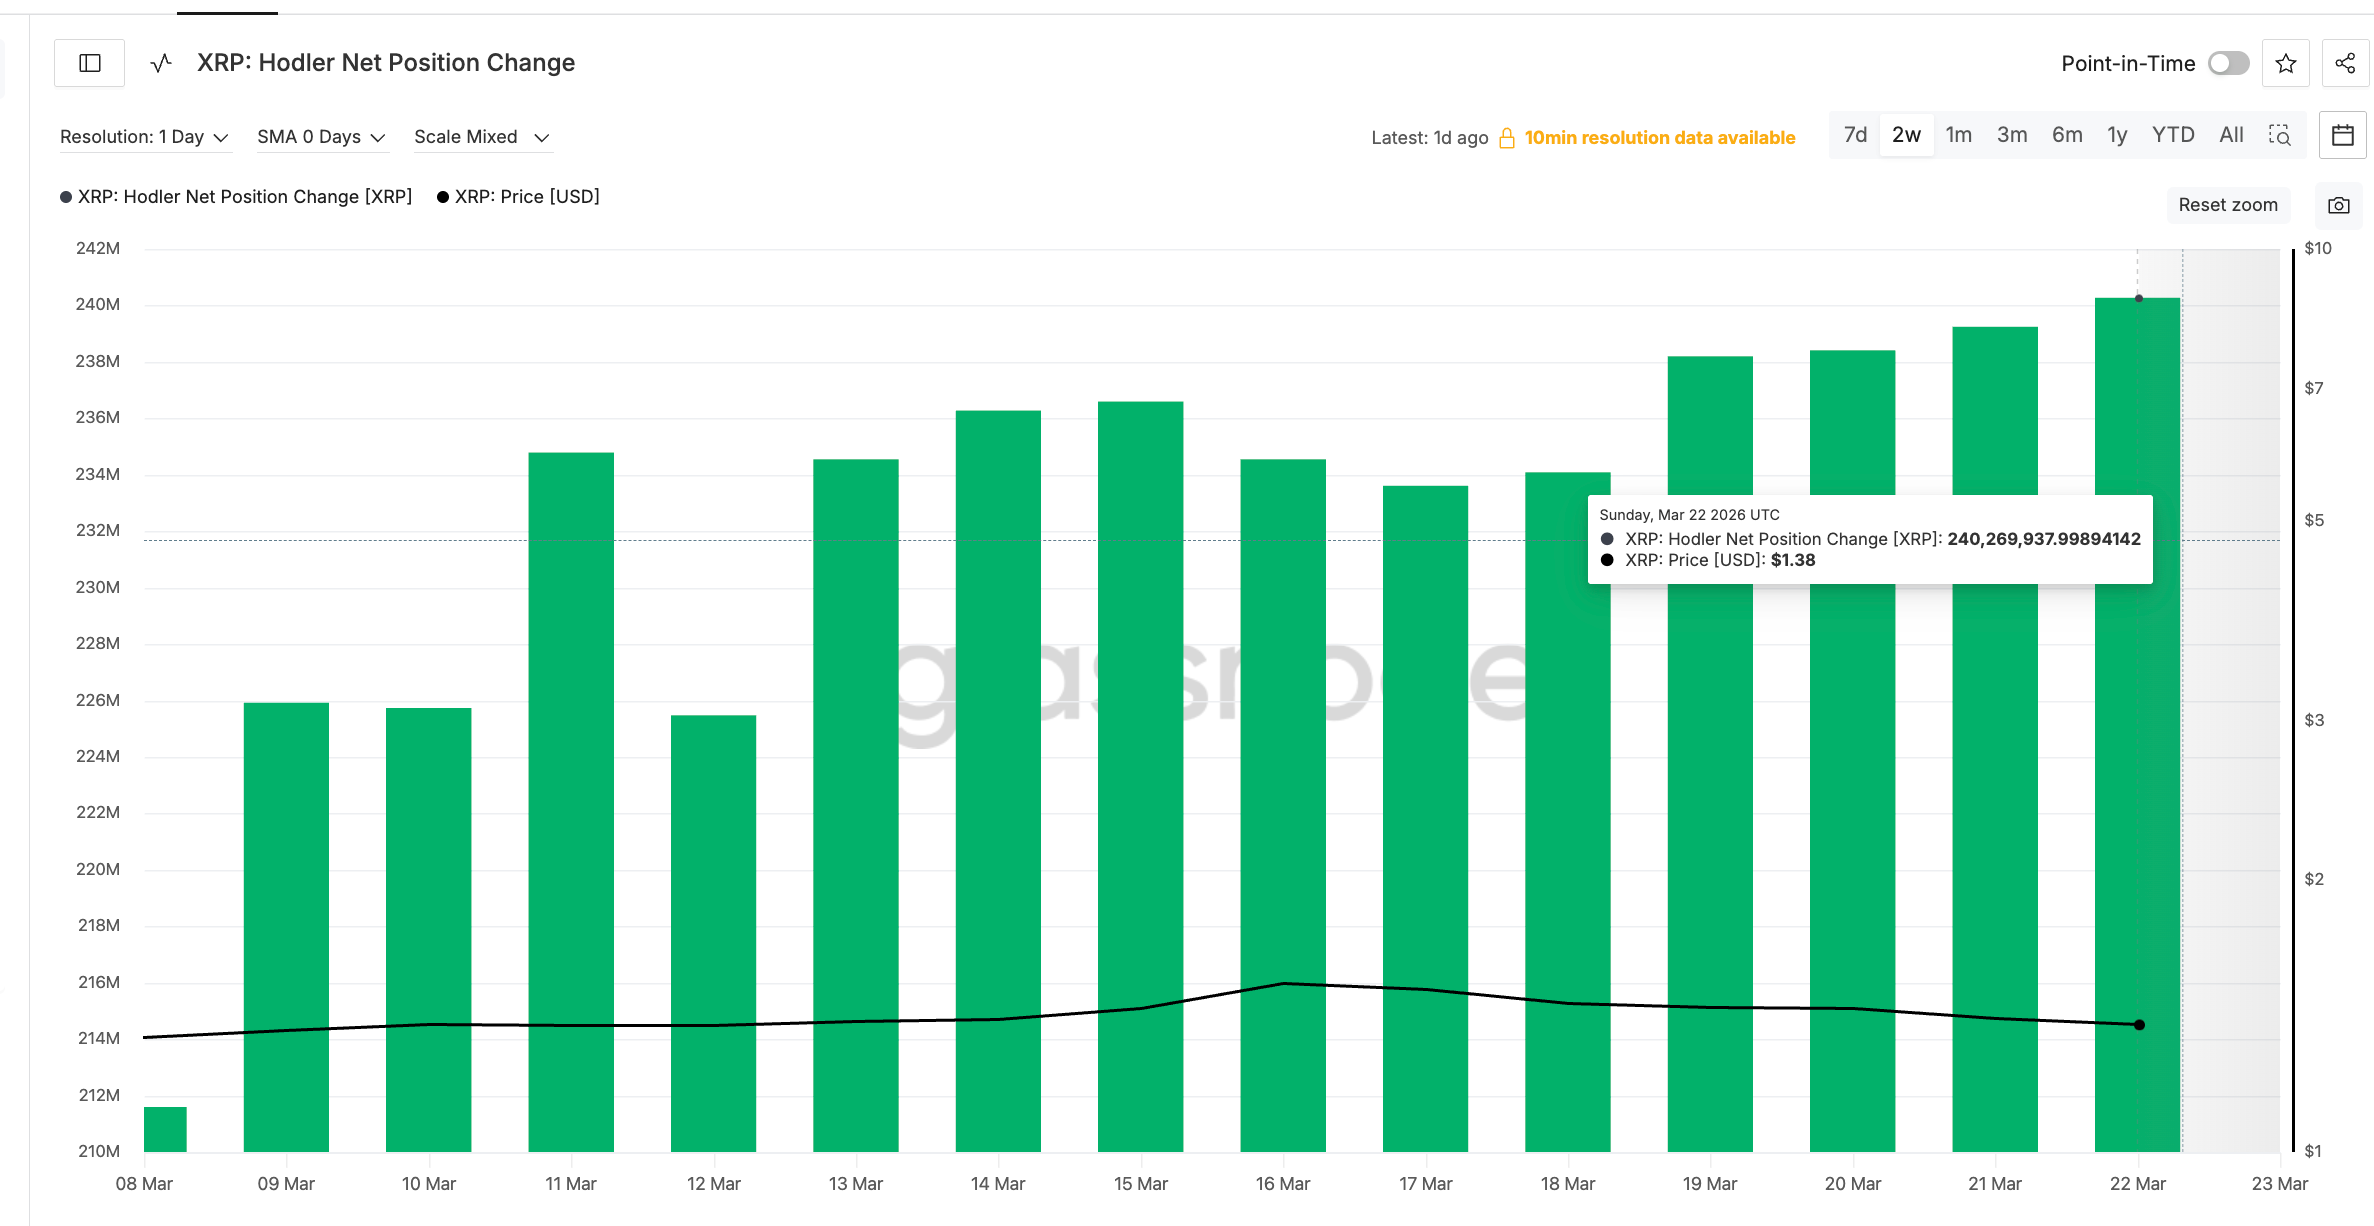This screenshot has height=1226, width=2374.
Task: Click the camera screenshot icon
Action: coord(2338,205)
